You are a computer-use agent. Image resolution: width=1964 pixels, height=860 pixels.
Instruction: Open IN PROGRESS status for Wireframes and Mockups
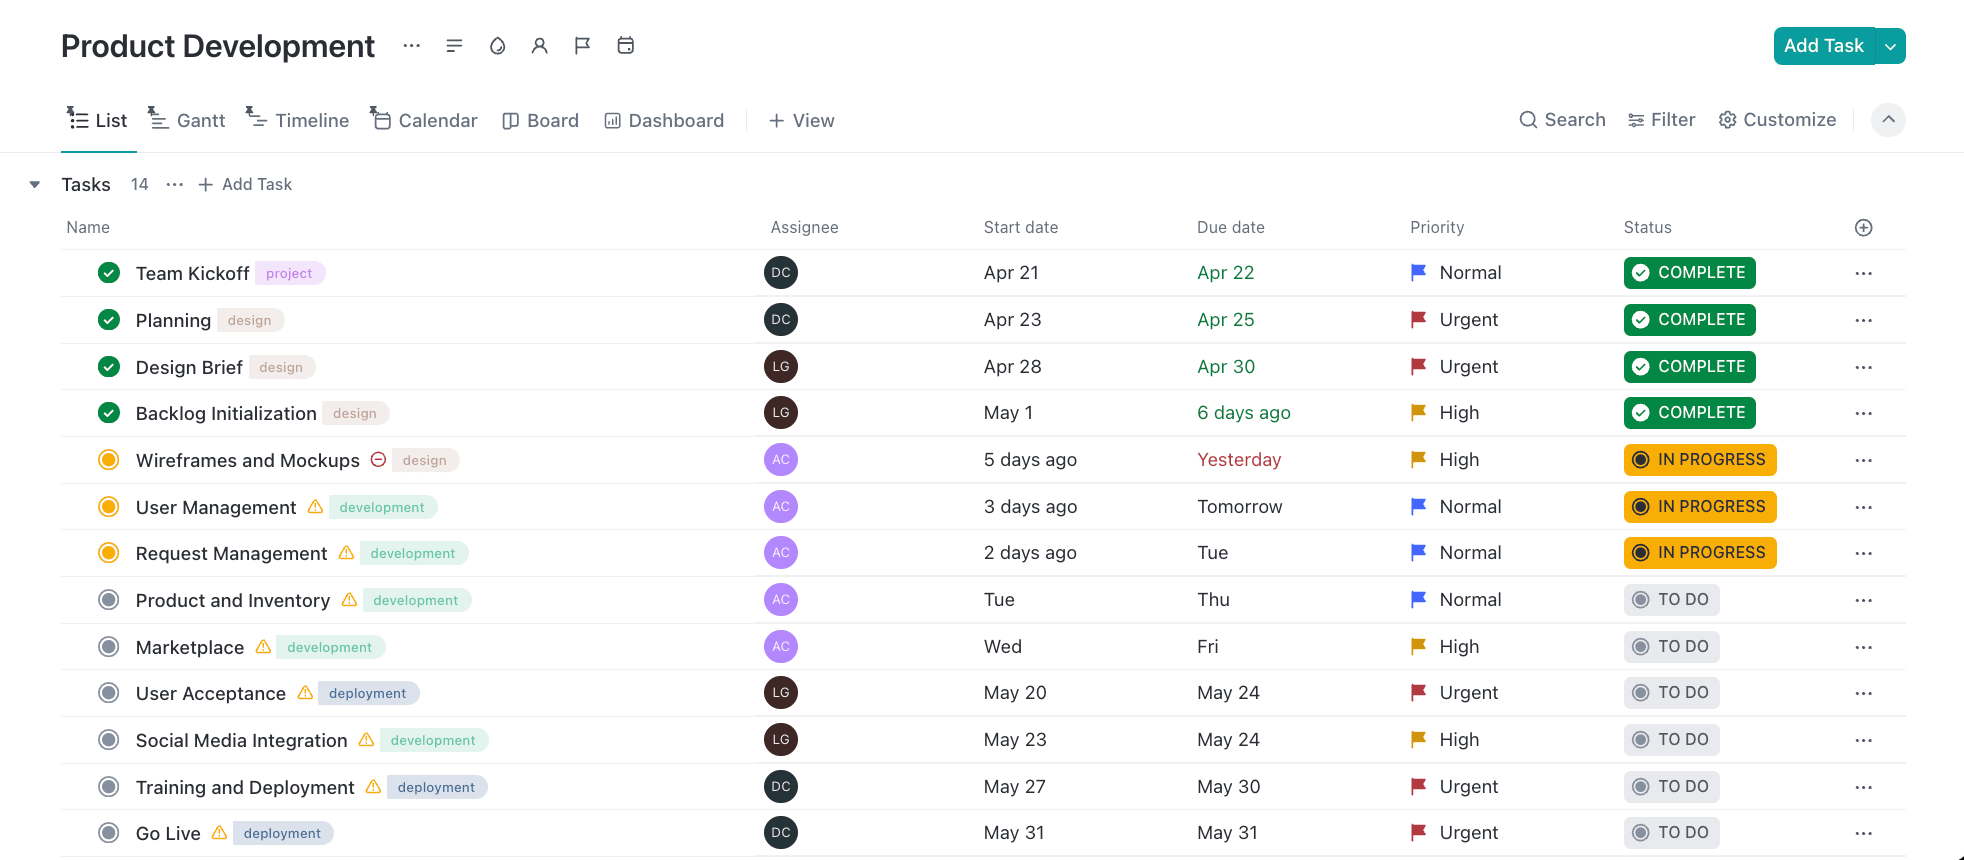coord(1700,460)
